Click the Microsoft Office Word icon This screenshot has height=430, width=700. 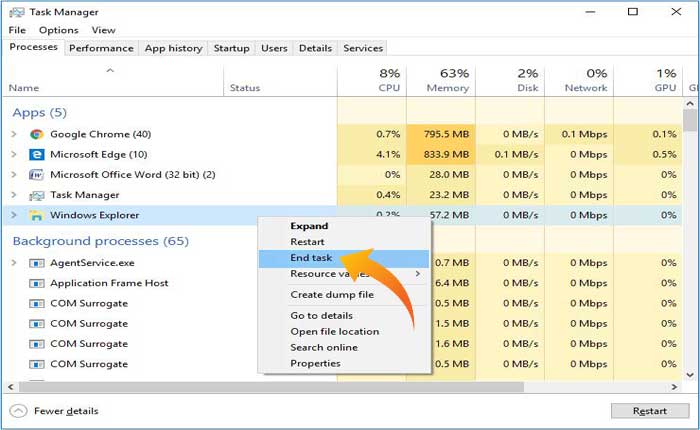(x=37, y=174)
